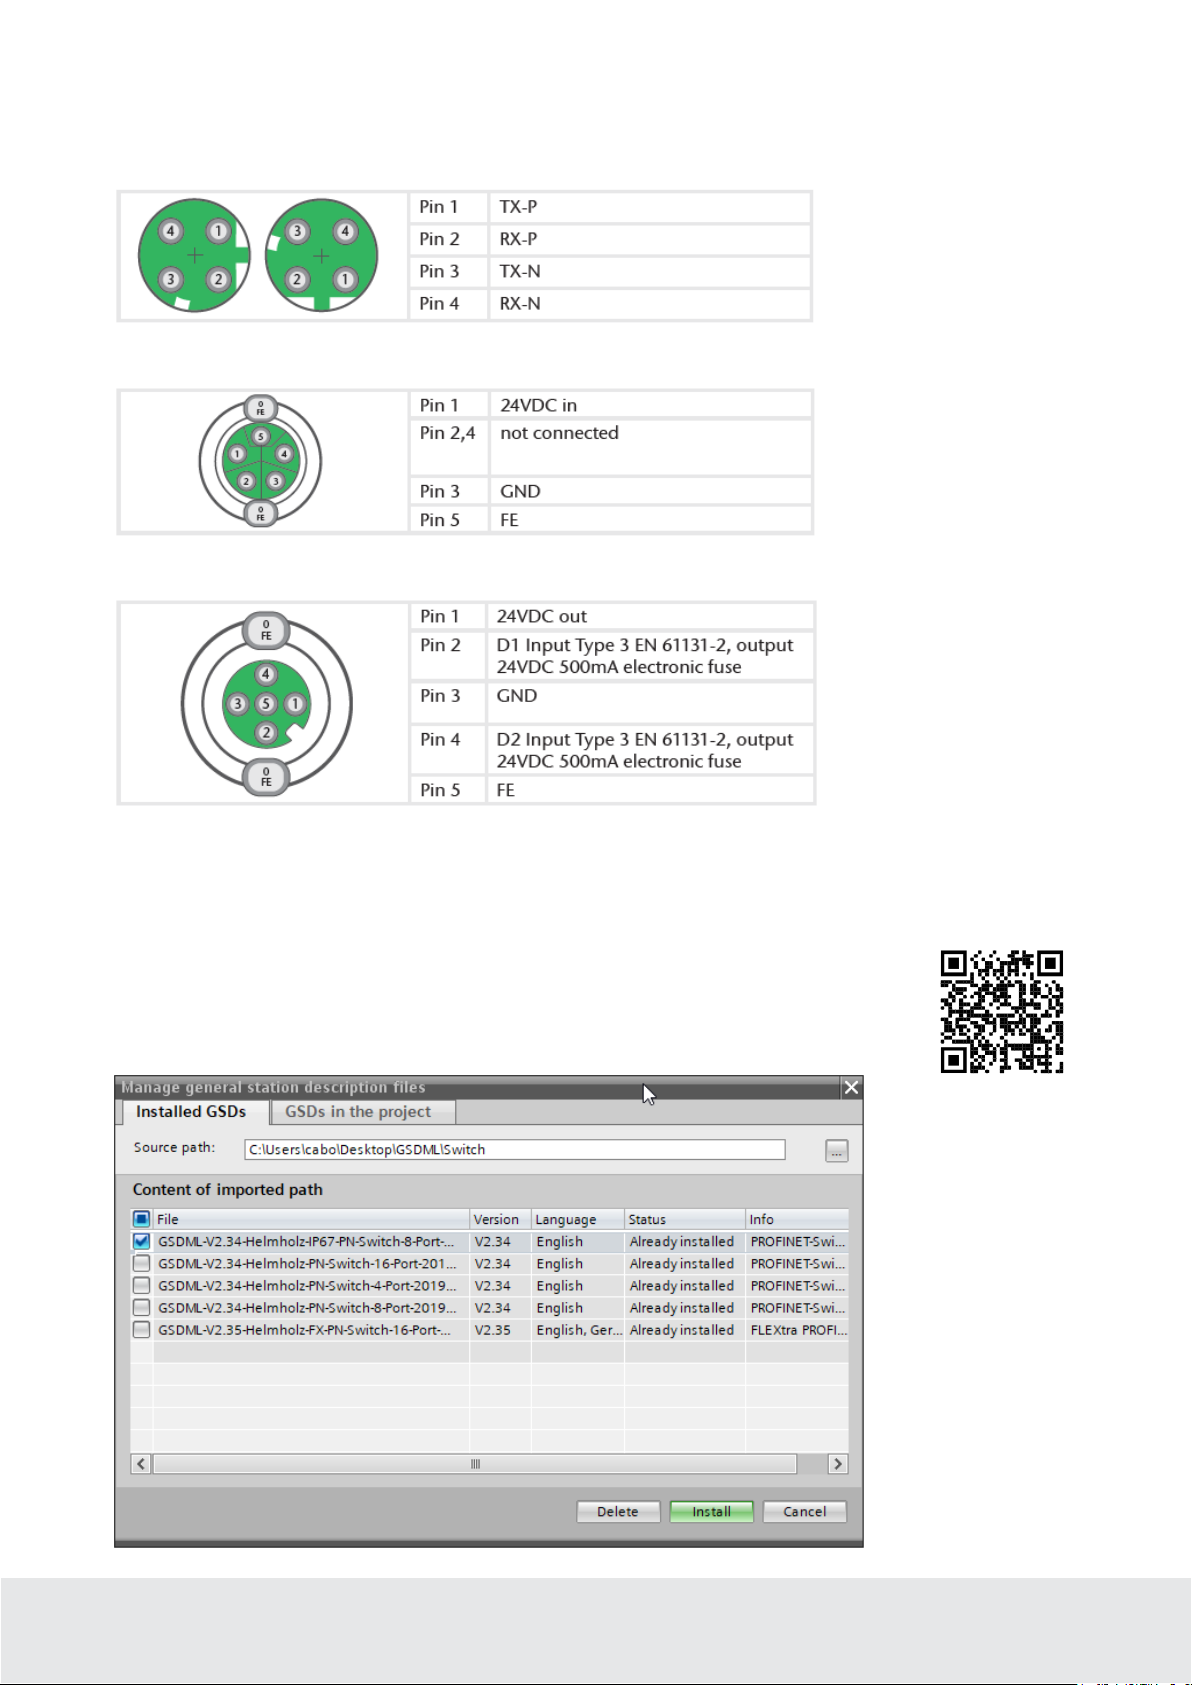Screen dimensions: 1192x1685
Task: Click the dialog title 'Manage general station description files'
Action: point(273,1087)
